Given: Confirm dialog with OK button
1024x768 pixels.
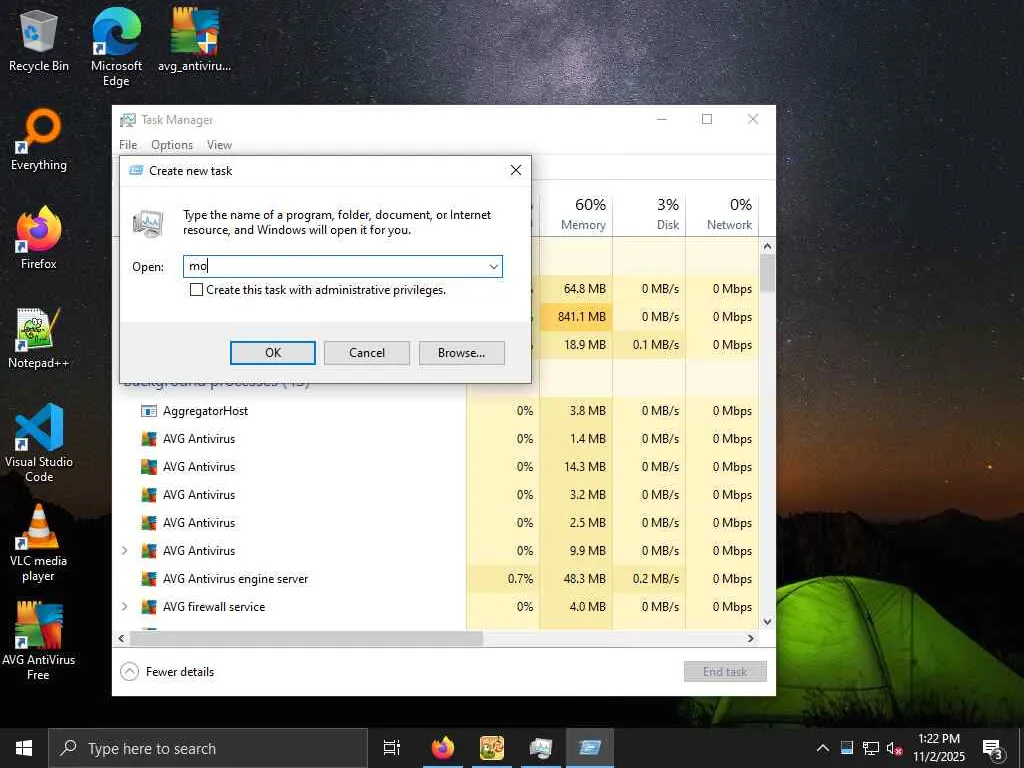Looking at the screenshot, I should coord(273,353).
